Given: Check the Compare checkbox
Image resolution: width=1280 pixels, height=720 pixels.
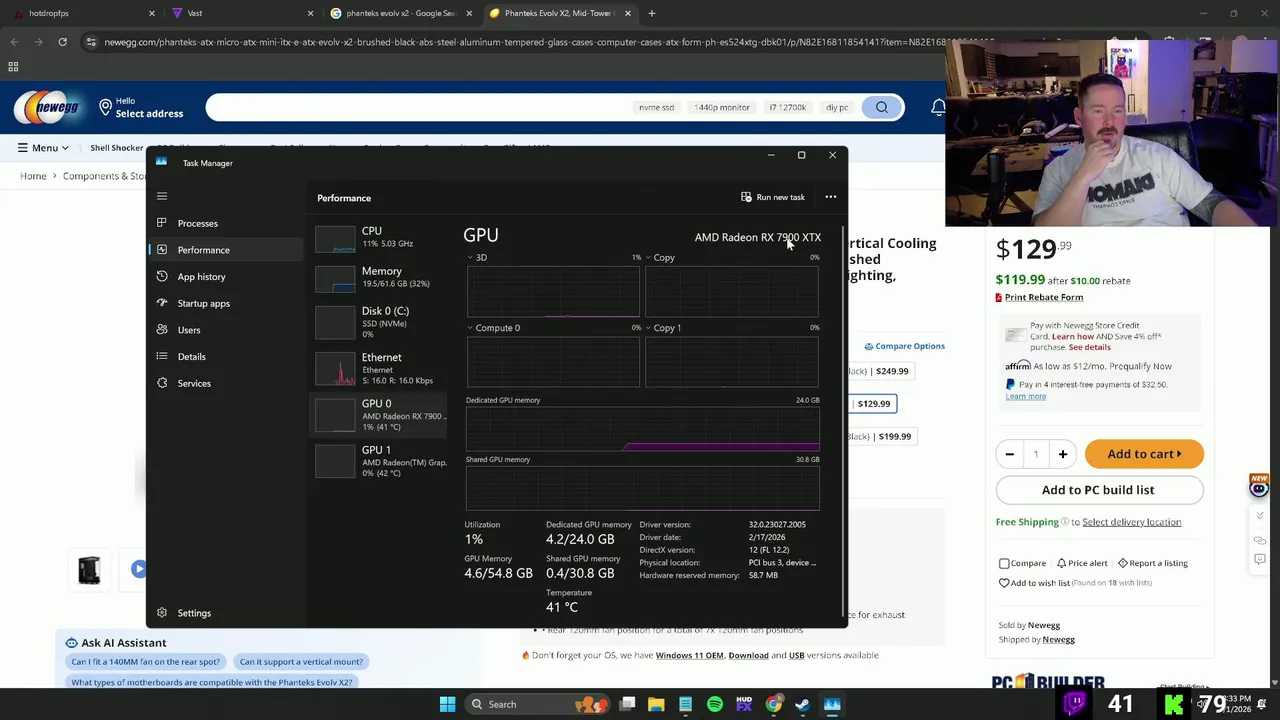Looking at the screenshot, I should pos(1004,563).
